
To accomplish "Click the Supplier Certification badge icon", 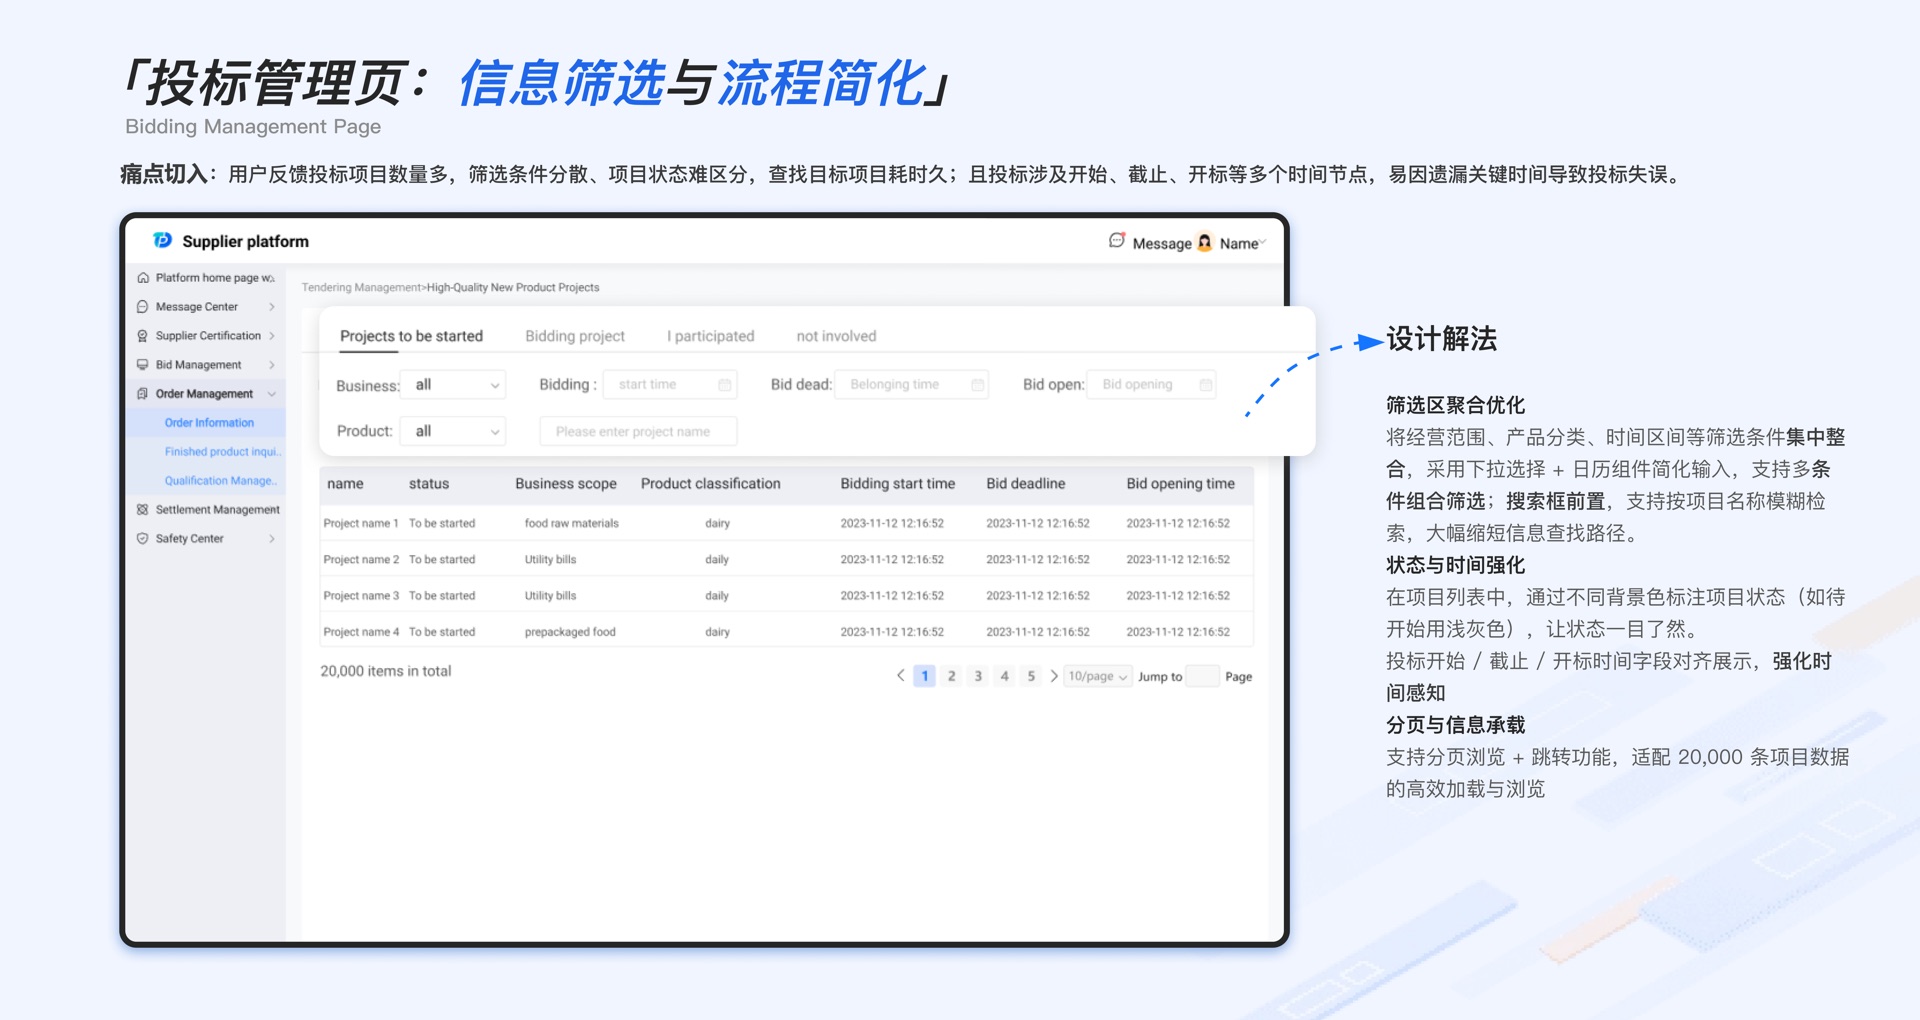I will click(x=142, y=336).
